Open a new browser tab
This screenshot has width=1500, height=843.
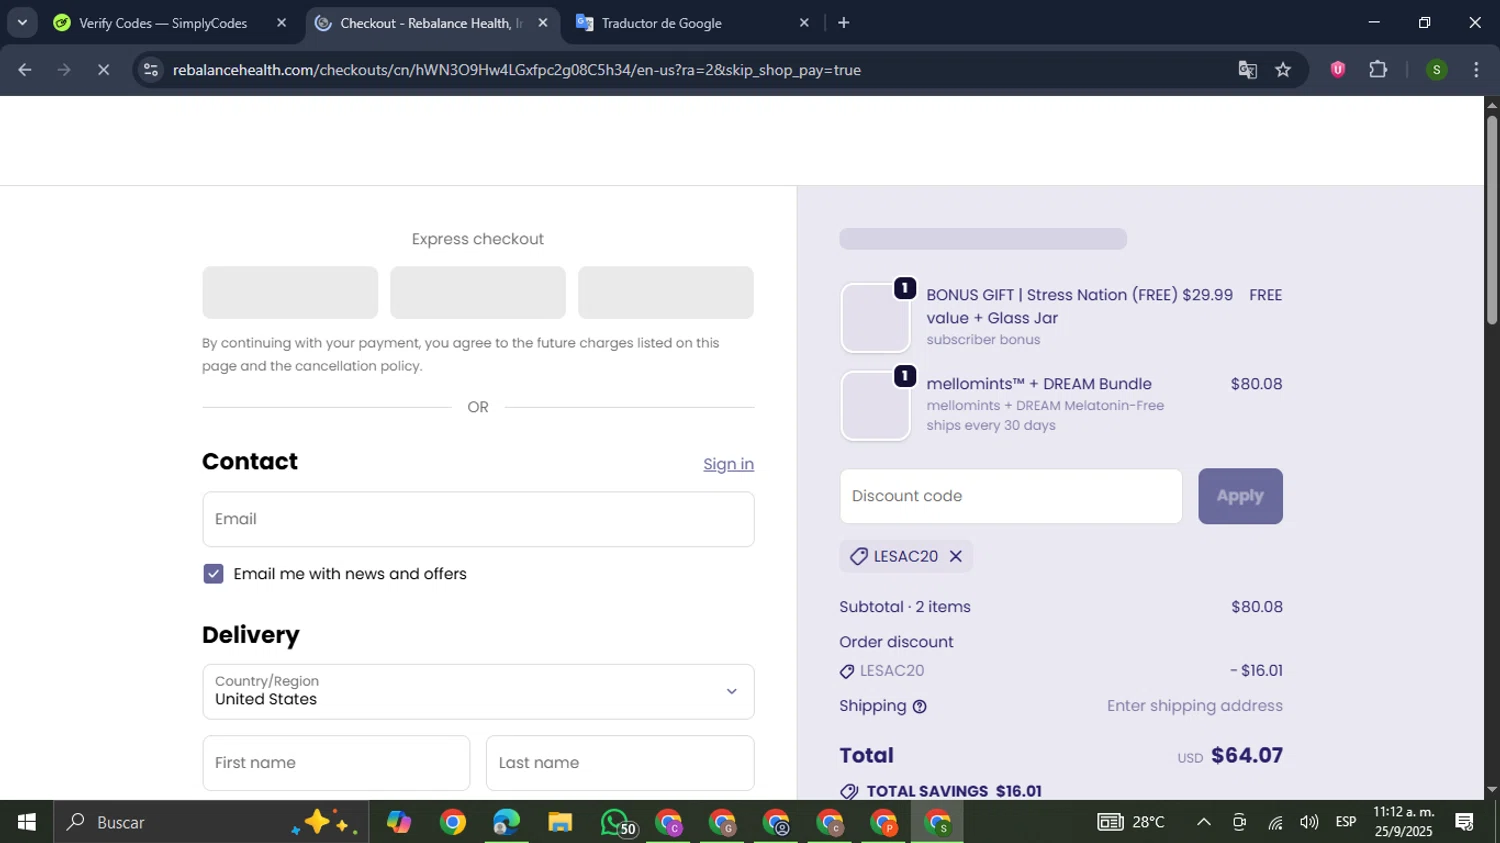(x=843, y=23)
